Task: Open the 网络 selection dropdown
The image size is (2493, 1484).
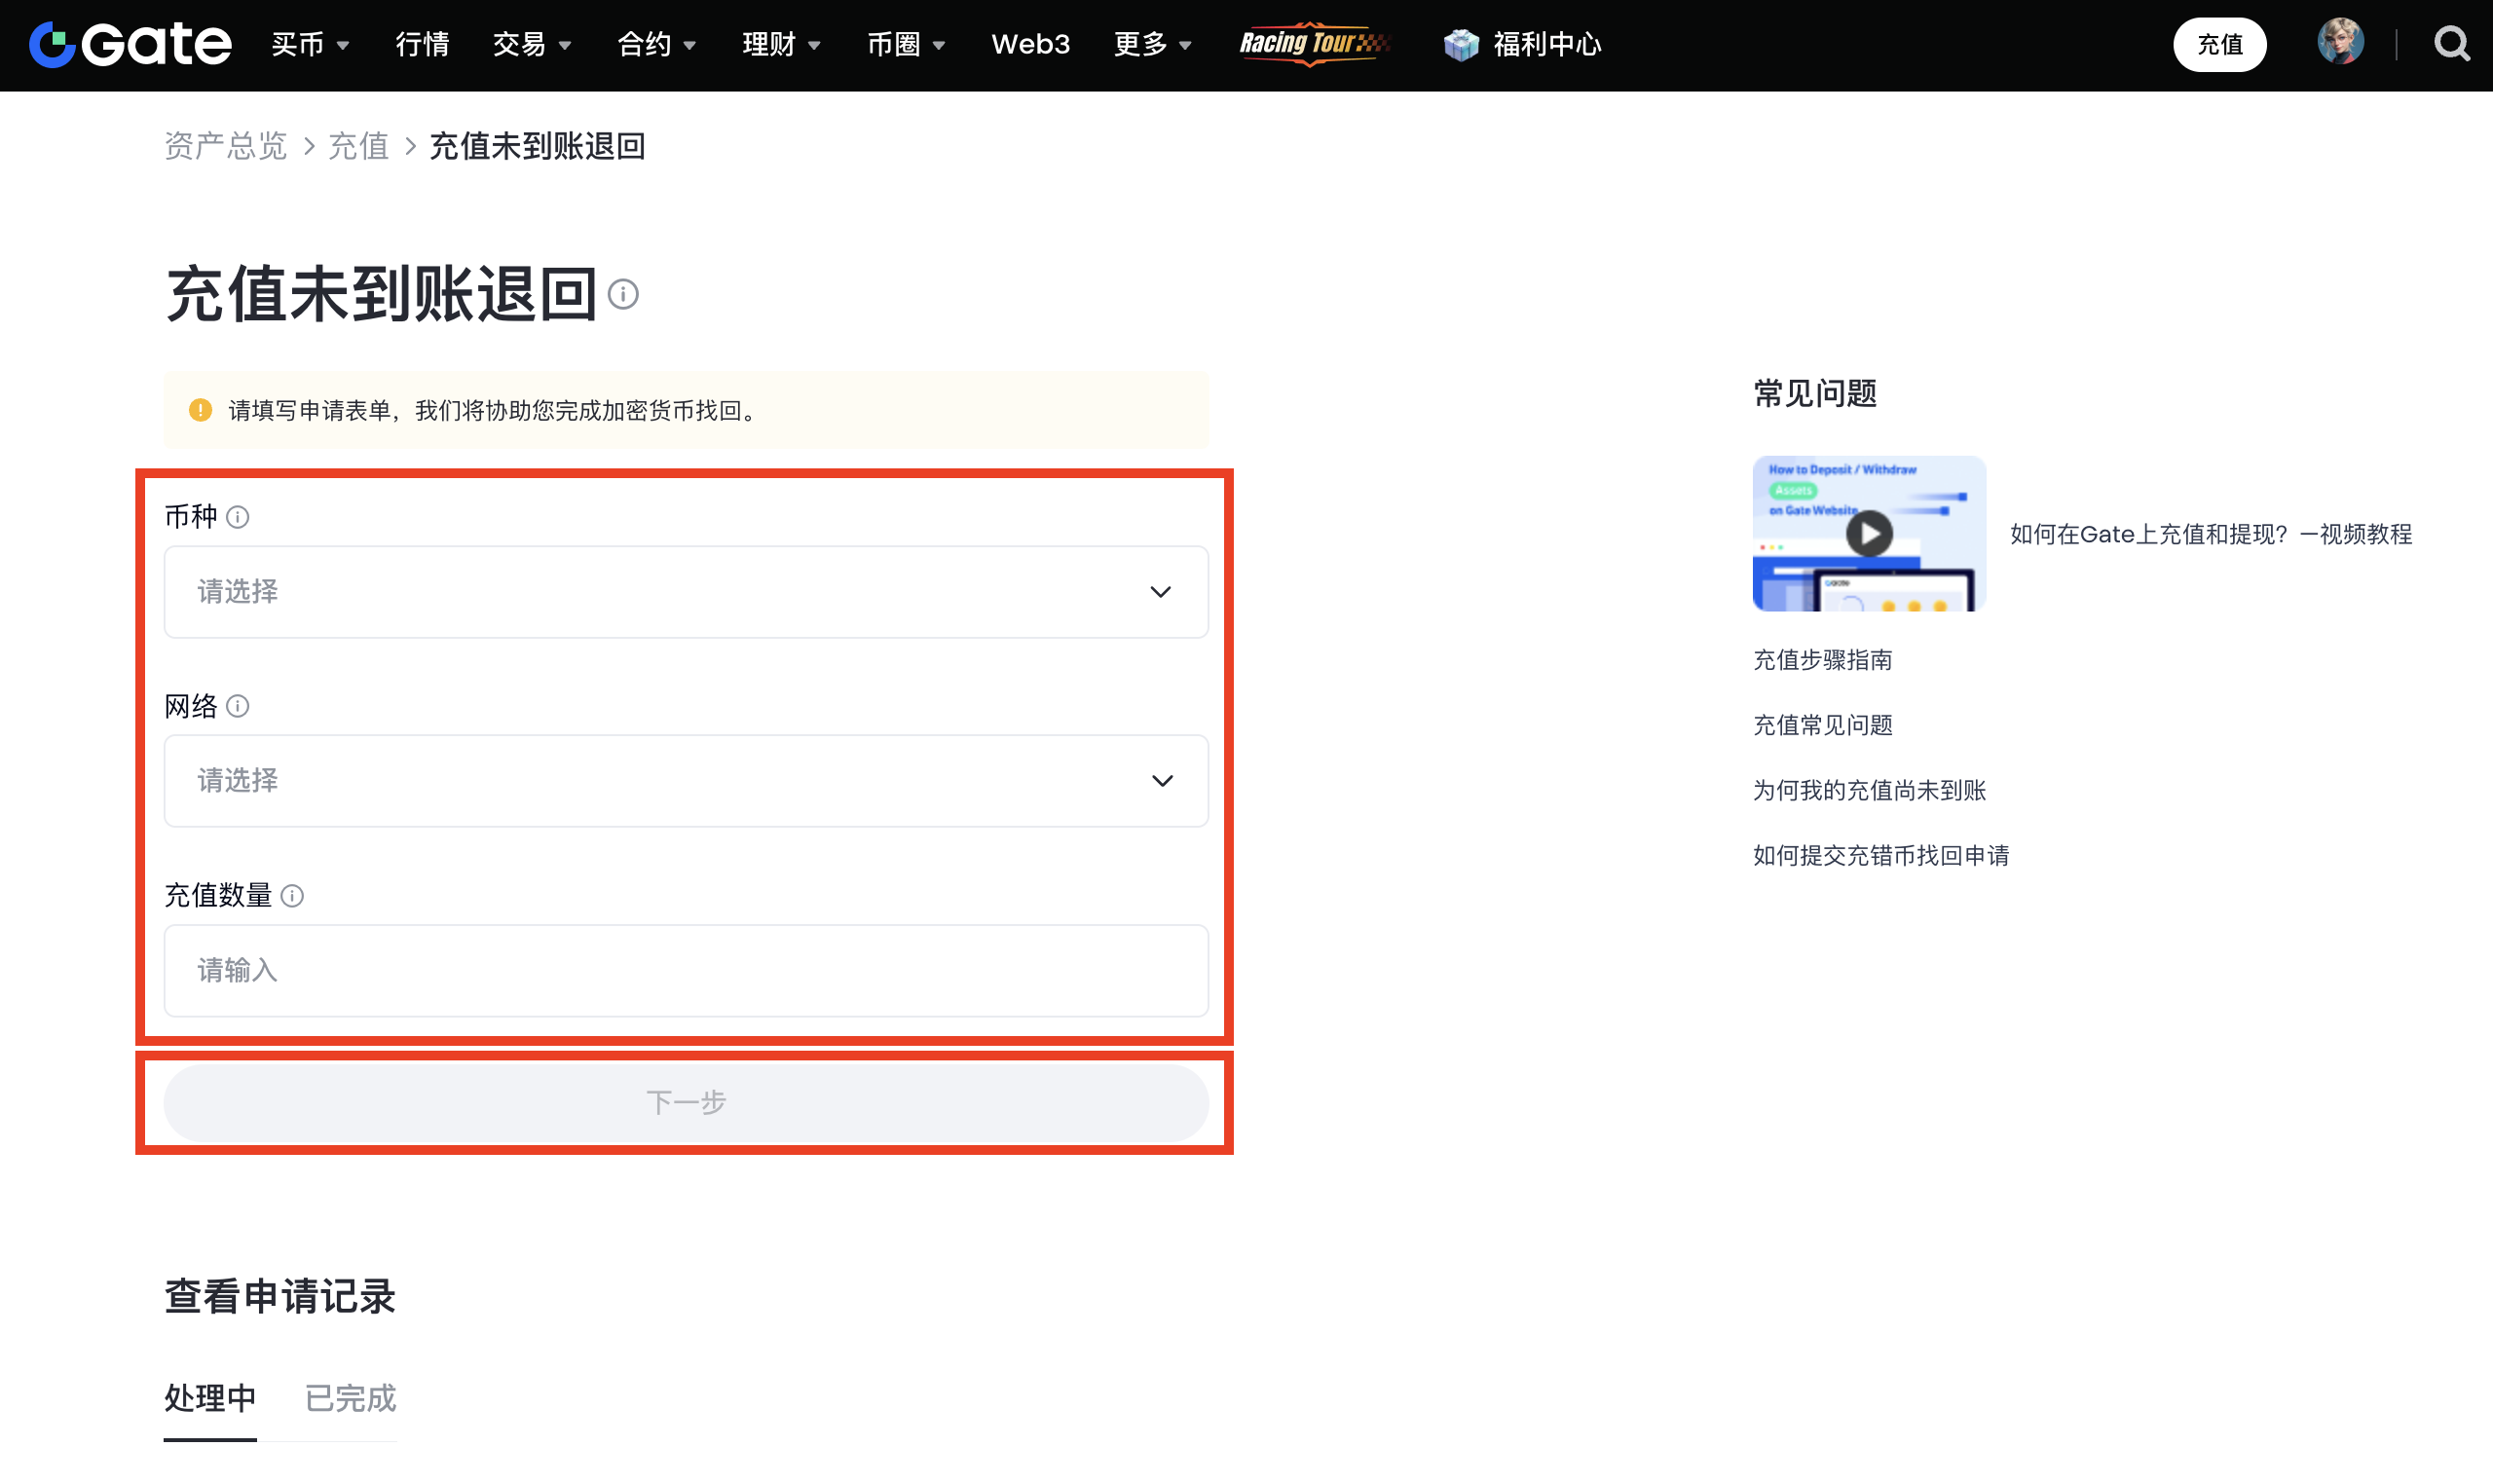Action: coord(686,781)
